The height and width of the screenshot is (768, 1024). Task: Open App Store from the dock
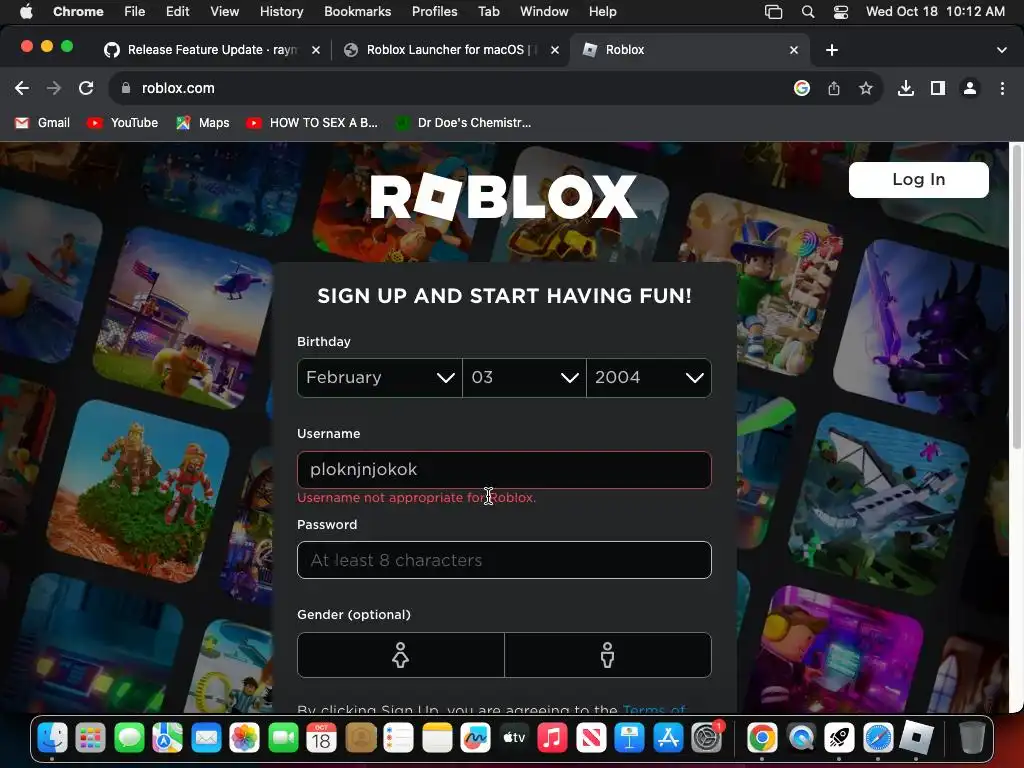pyautogui.click(x=667, y=739)
